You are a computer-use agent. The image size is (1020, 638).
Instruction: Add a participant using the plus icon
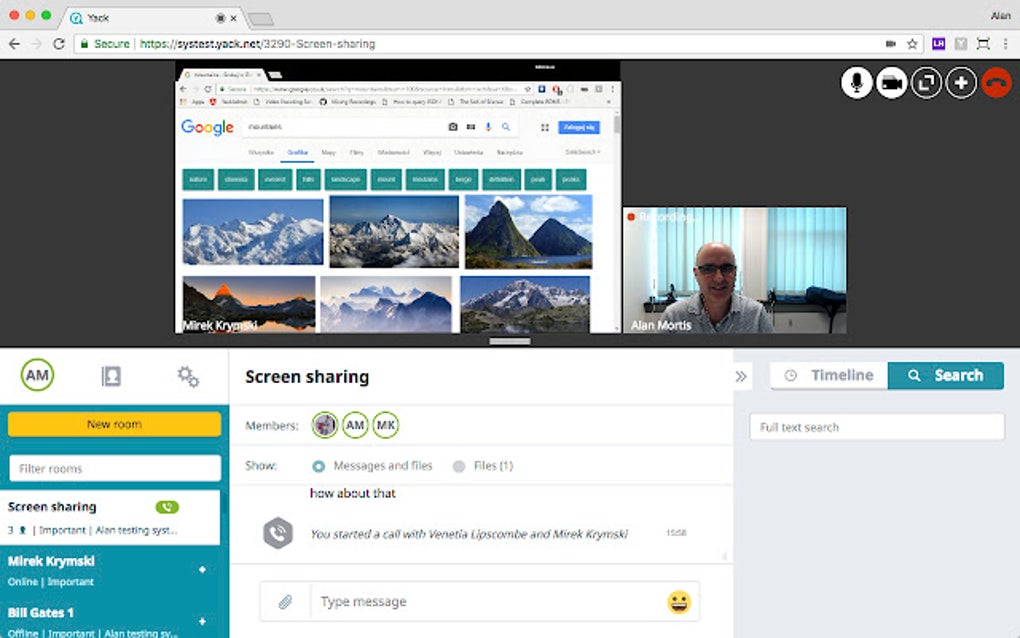click(x=960, y=82)
